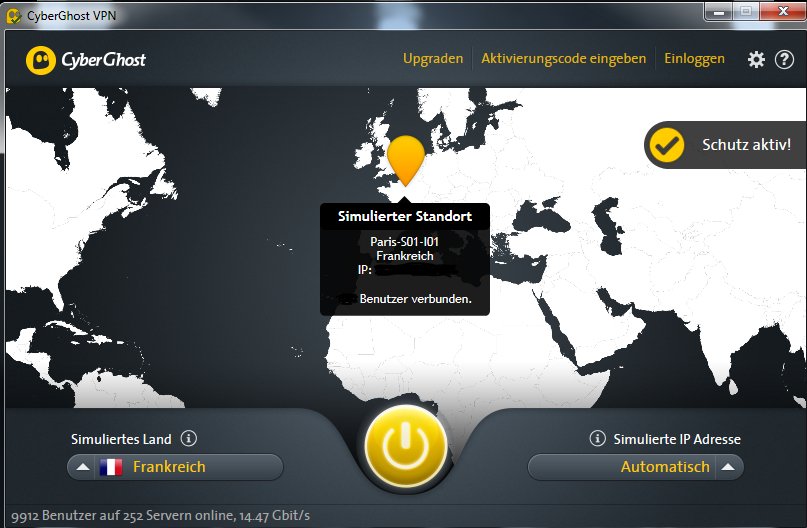Image resolution: width=807 pixels, height=528 pixels.
Task: Click Frankreich text in tooltip
Action: (405, 256)
